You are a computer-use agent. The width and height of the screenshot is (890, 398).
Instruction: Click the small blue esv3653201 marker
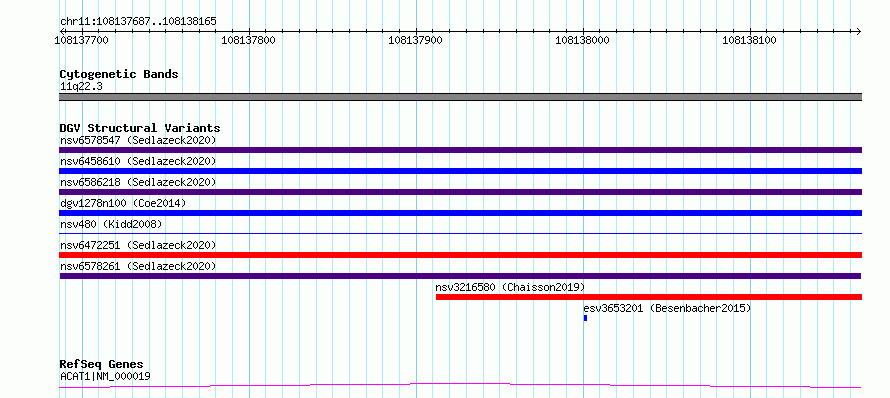click(585, 318)
